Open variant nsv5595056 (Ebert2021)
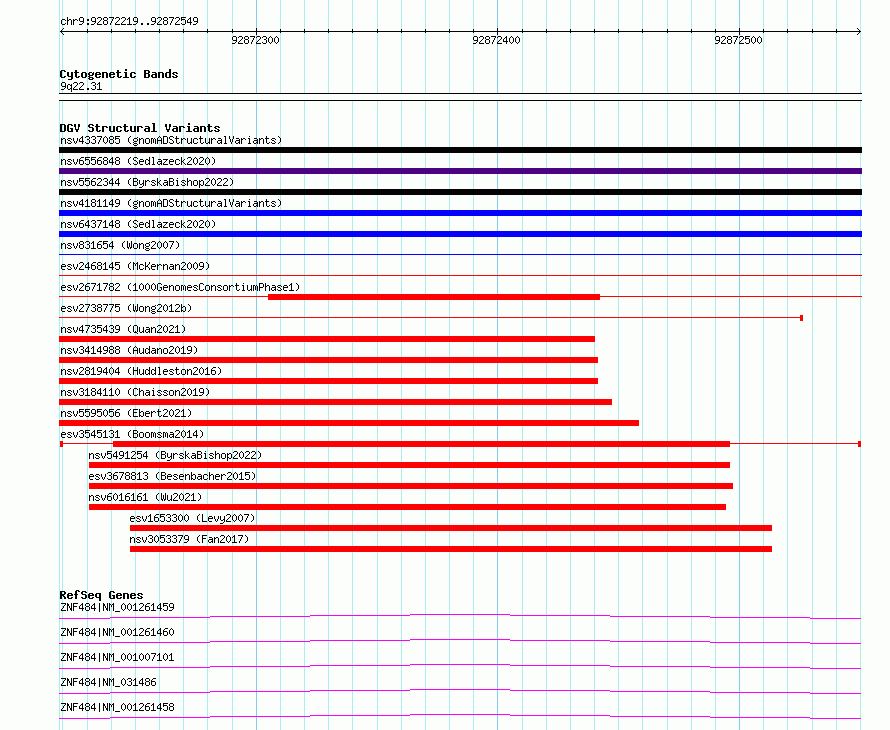Image resolution: width=890 pixels, height=730 pixels. (x=126, y=413)
